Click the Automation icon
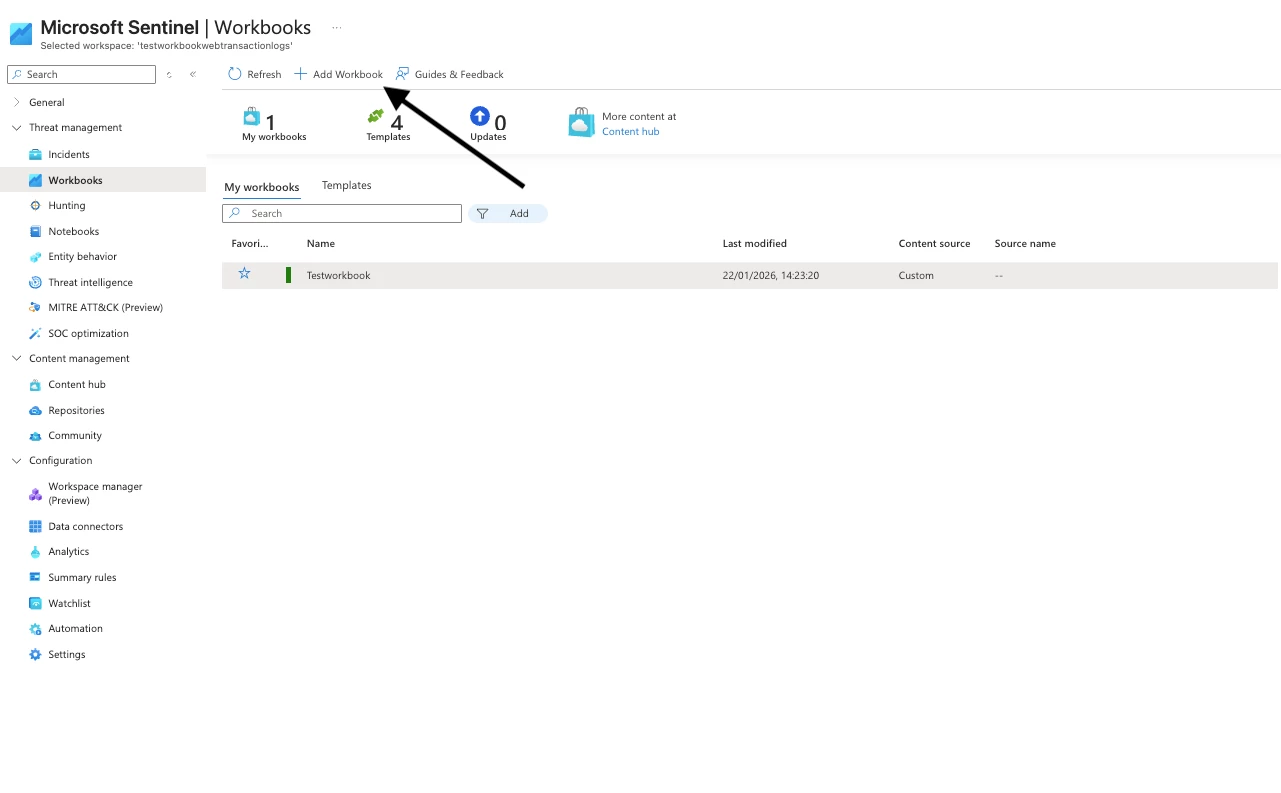The height and width of the screenshot is (793, 1281). click(35, 629)
